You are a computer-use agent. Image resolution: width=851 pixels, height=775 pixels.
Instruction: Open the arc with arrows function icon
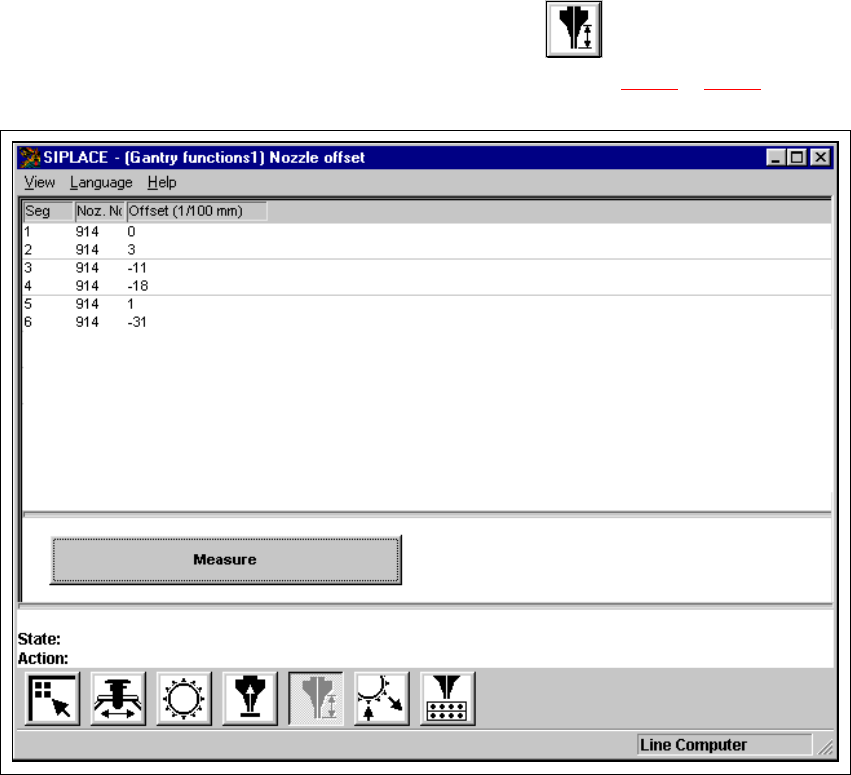[x=382, y=698]
